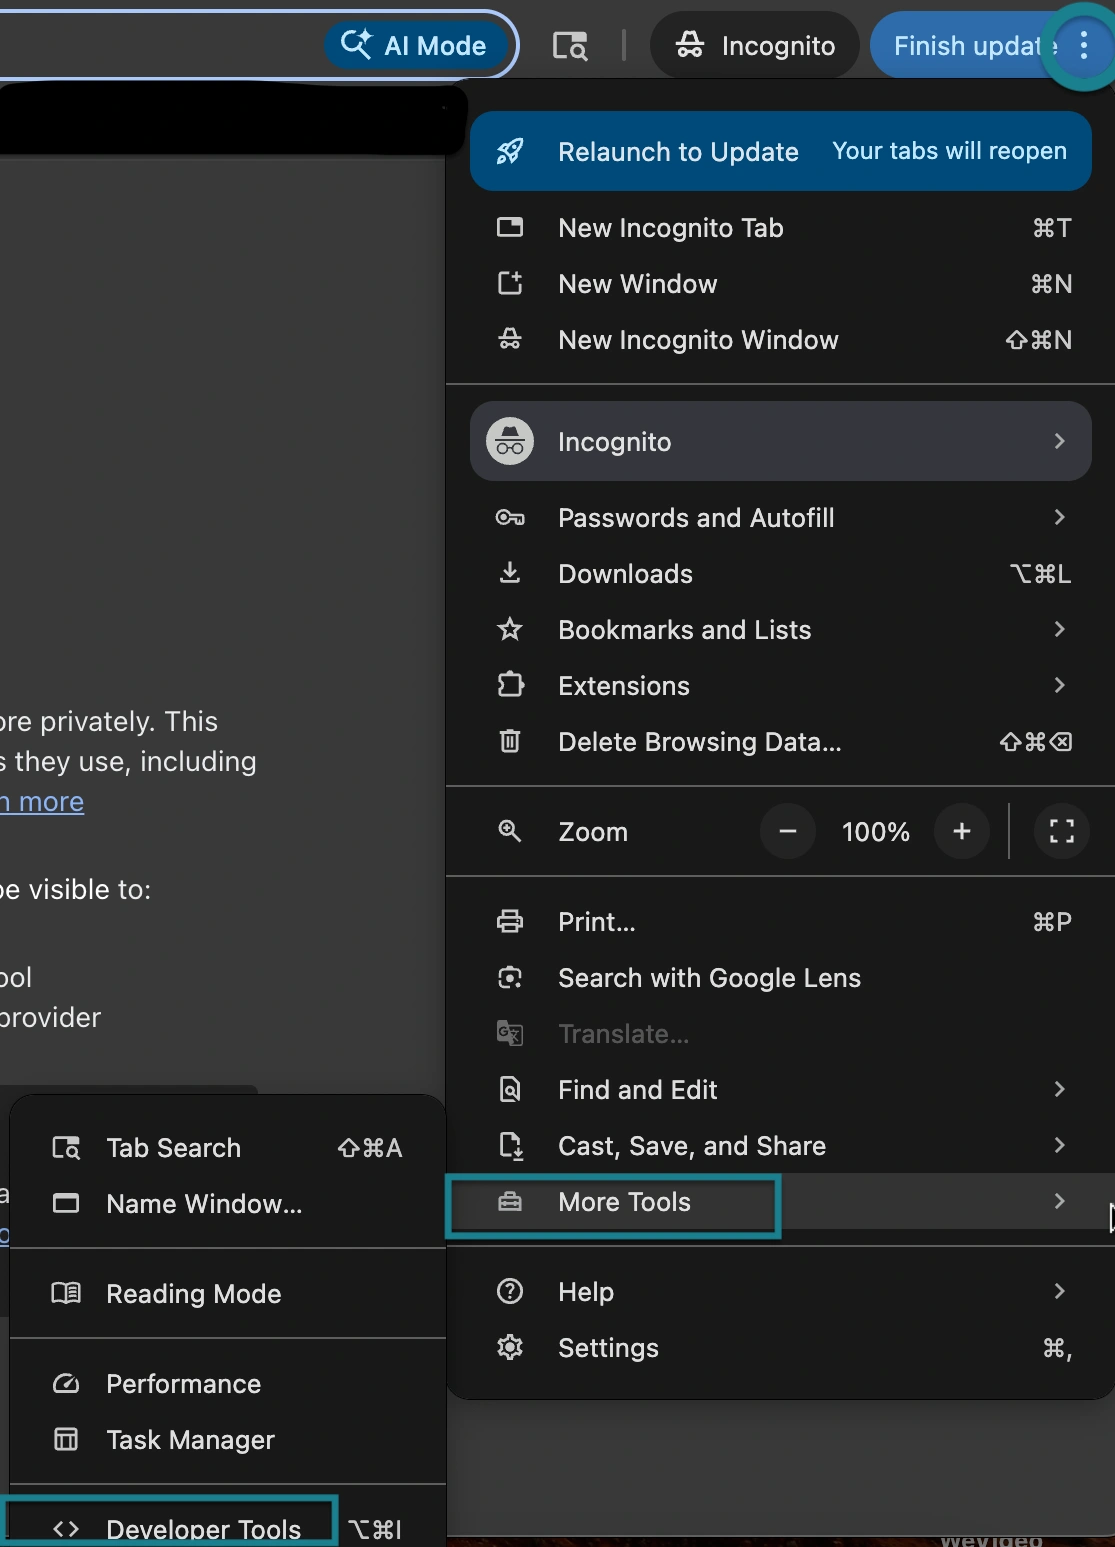Click the Name Window icon
Viewport: 1115px width, 1547px height.
pos(66,1203)
